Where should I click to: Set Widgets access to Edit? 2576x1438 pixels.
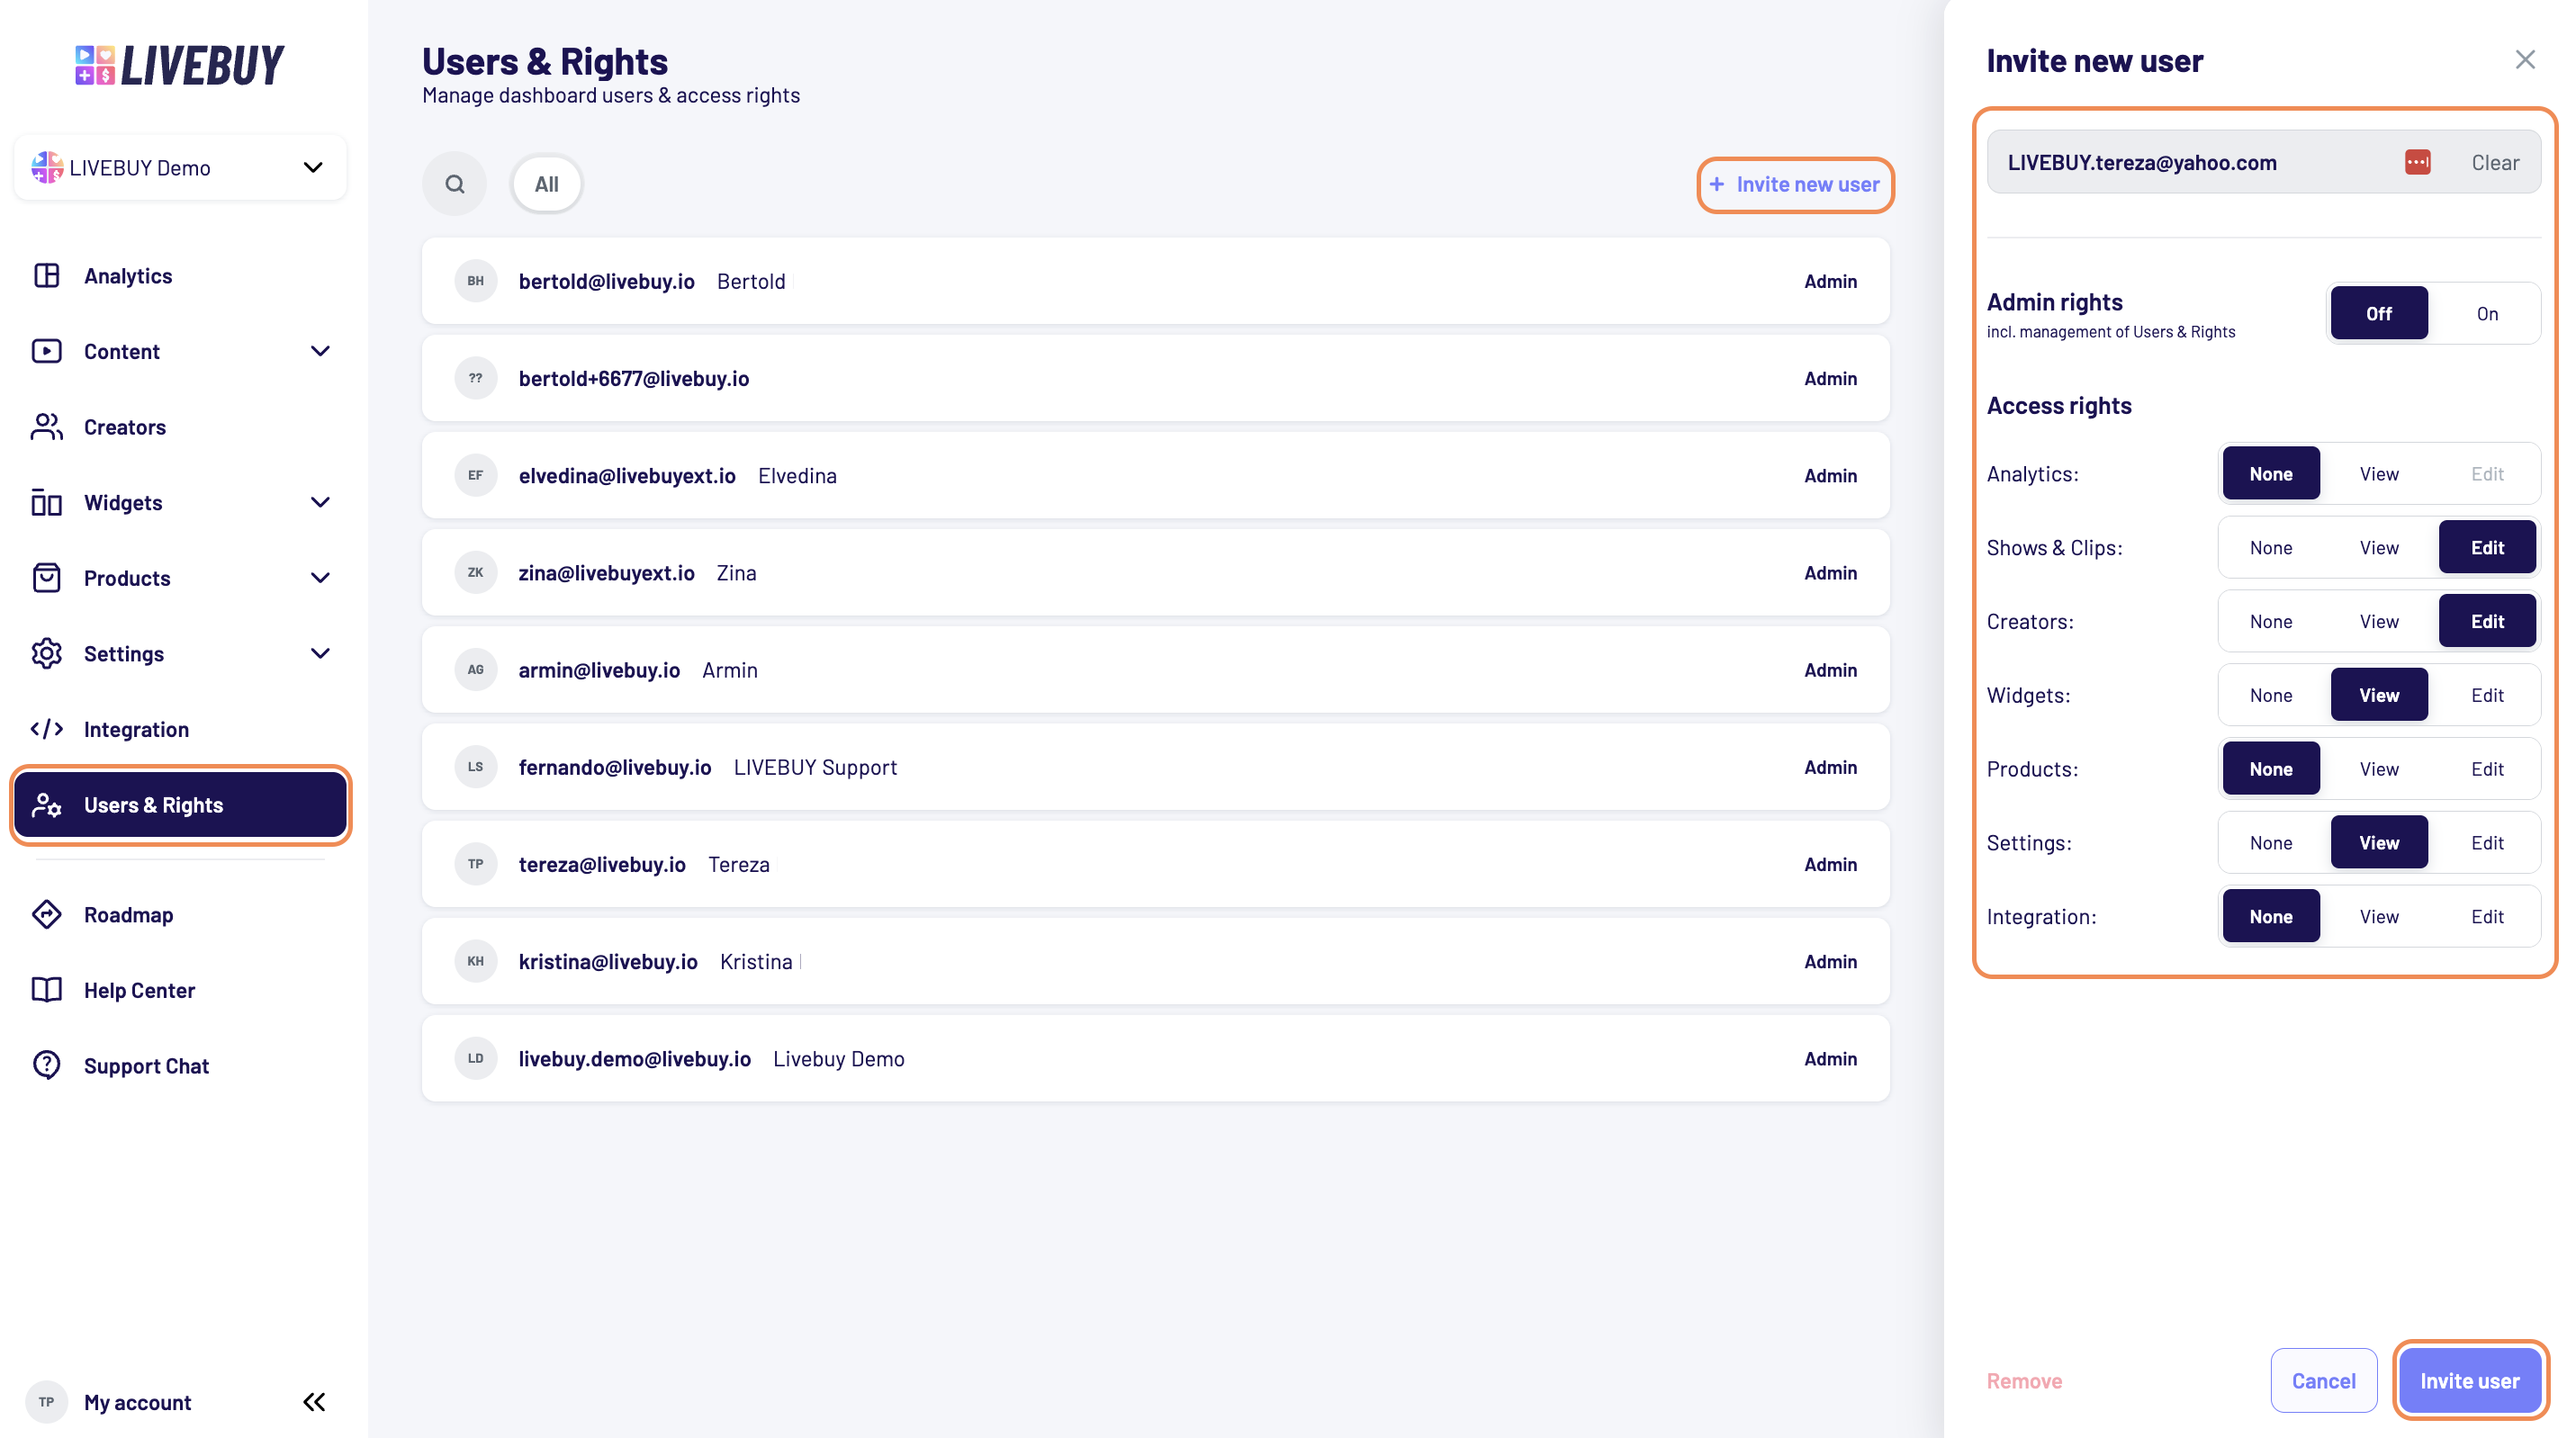(x=2487, y=695)
